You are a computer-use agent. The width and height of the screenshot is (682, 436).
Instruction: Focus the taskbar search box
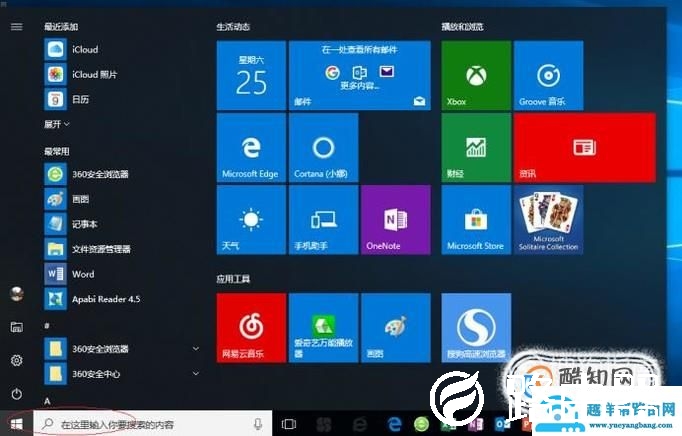(152, 423)
